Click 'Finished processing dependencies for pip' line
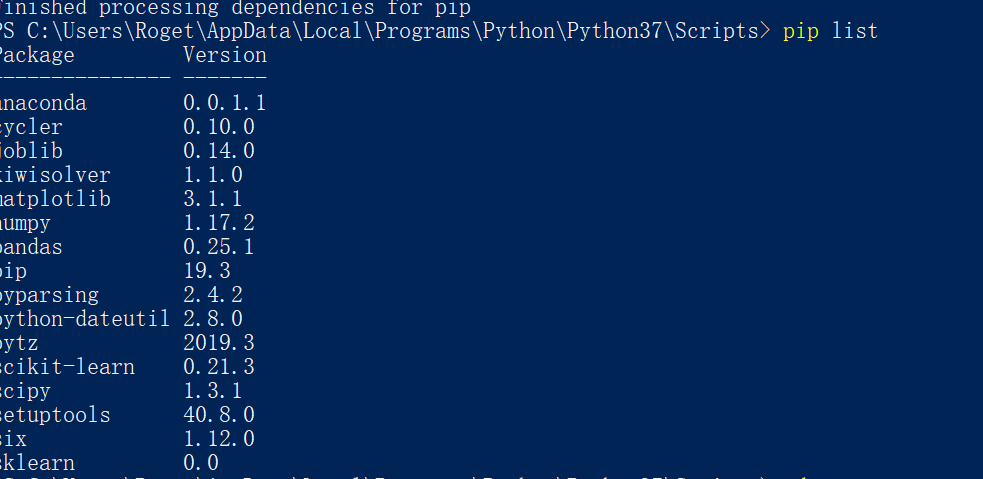Image resolution: width=983 pixels, height=479 pixels. 235,9
